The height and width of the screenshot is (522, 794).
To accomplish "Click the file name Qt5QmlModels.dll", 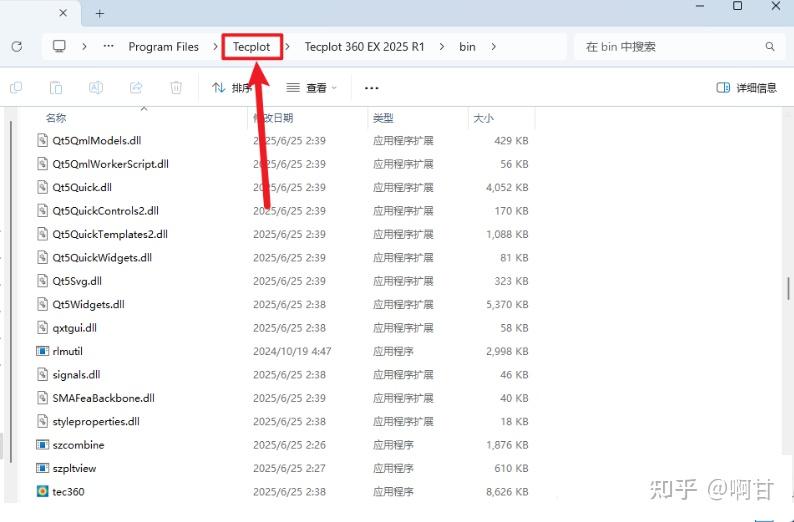I will [x=97, y=140].
